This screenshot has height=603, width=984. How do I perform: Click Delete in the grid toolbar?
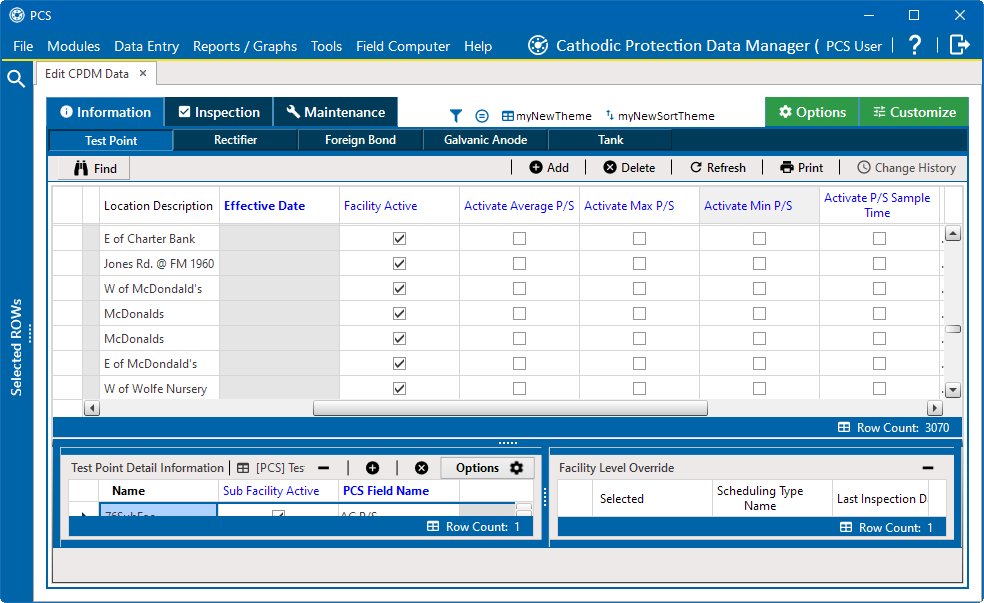point(629,168)
